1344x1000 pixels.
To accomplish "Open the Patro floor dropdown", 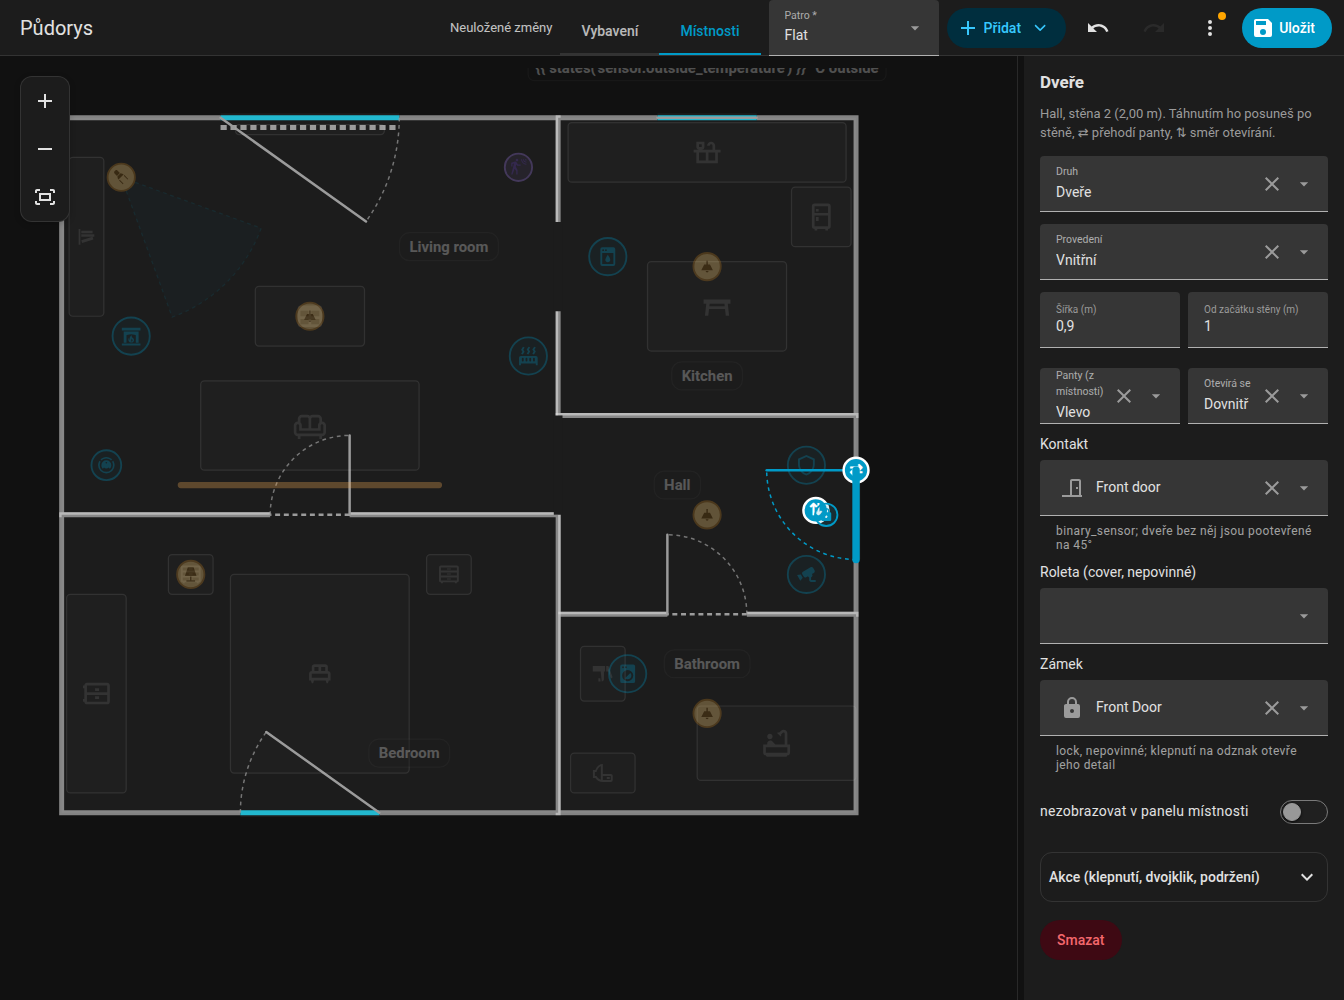I will 854,28.
